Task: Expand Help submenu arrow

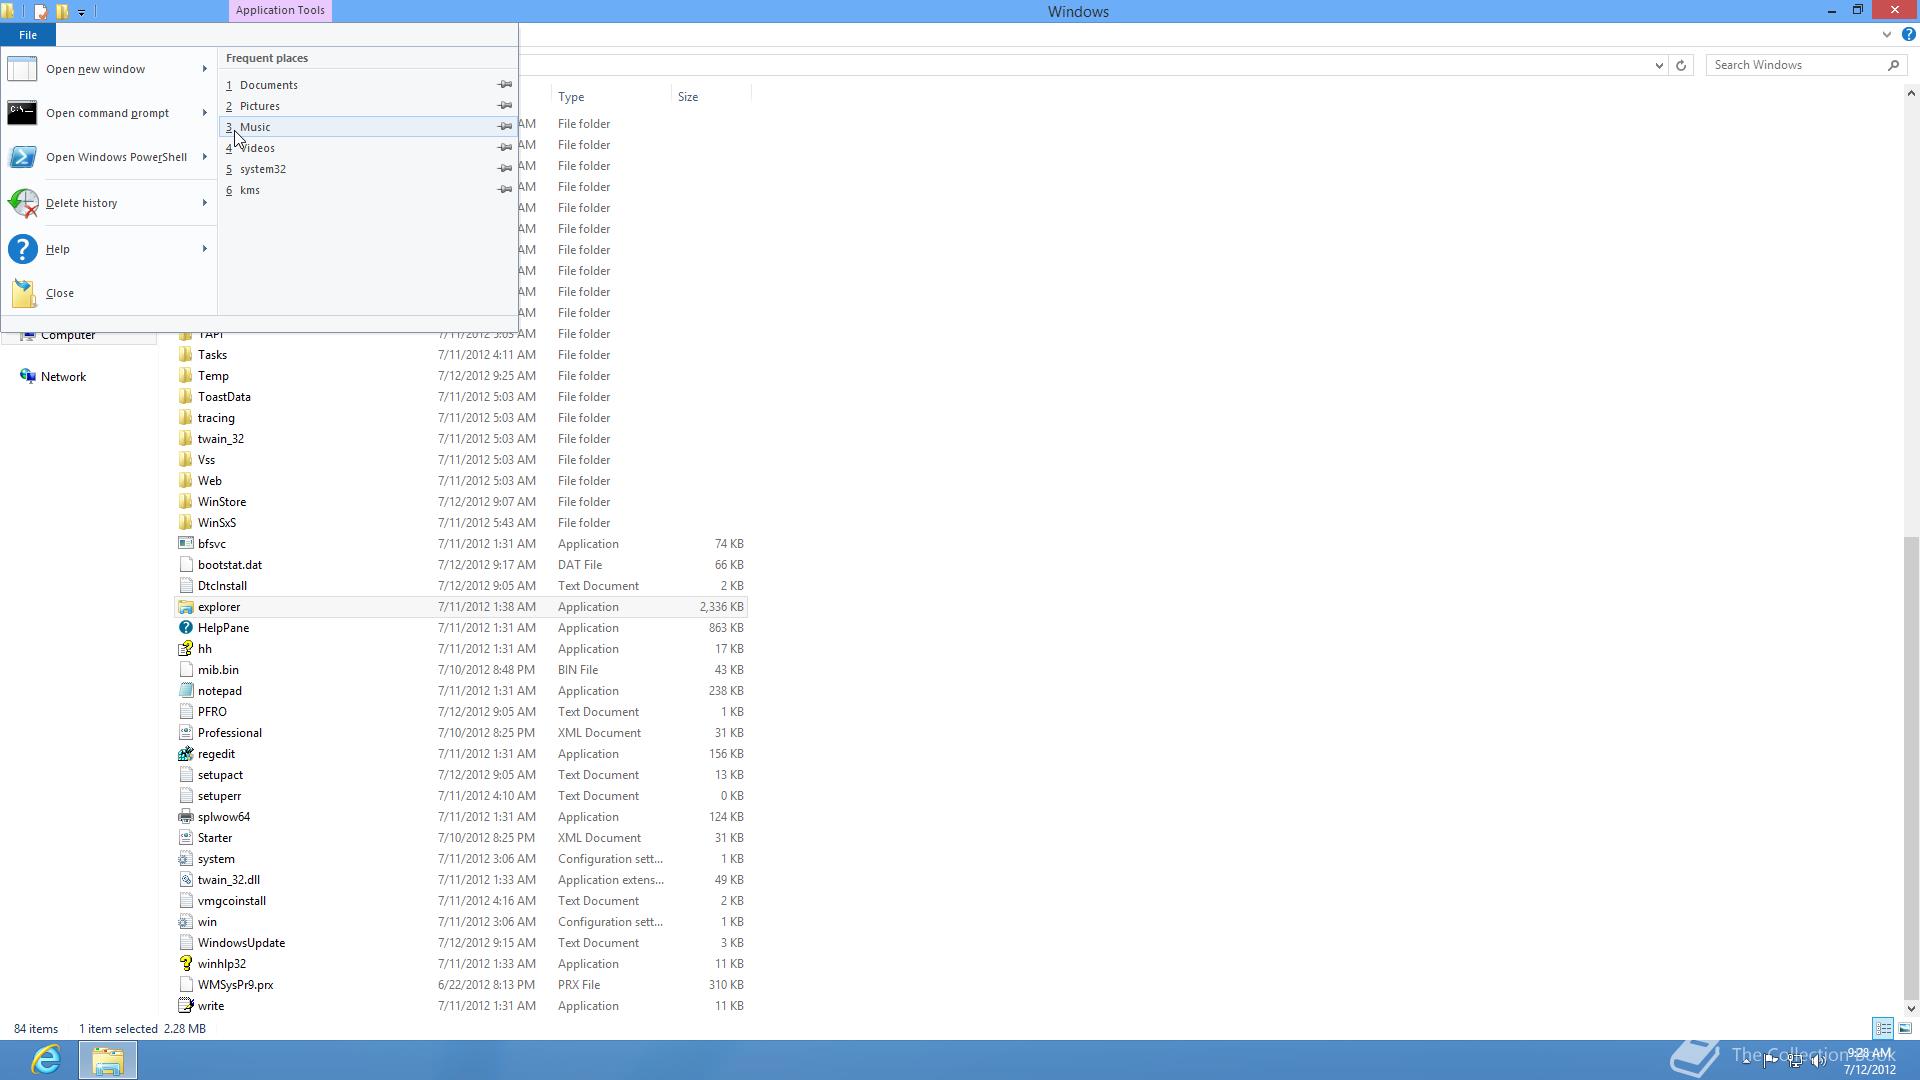Action: point(205,249)
